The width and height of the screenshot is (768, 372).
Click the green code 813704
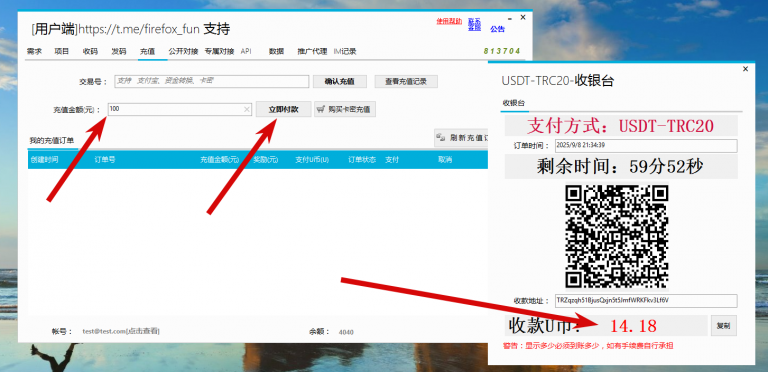tap(502, 51)
